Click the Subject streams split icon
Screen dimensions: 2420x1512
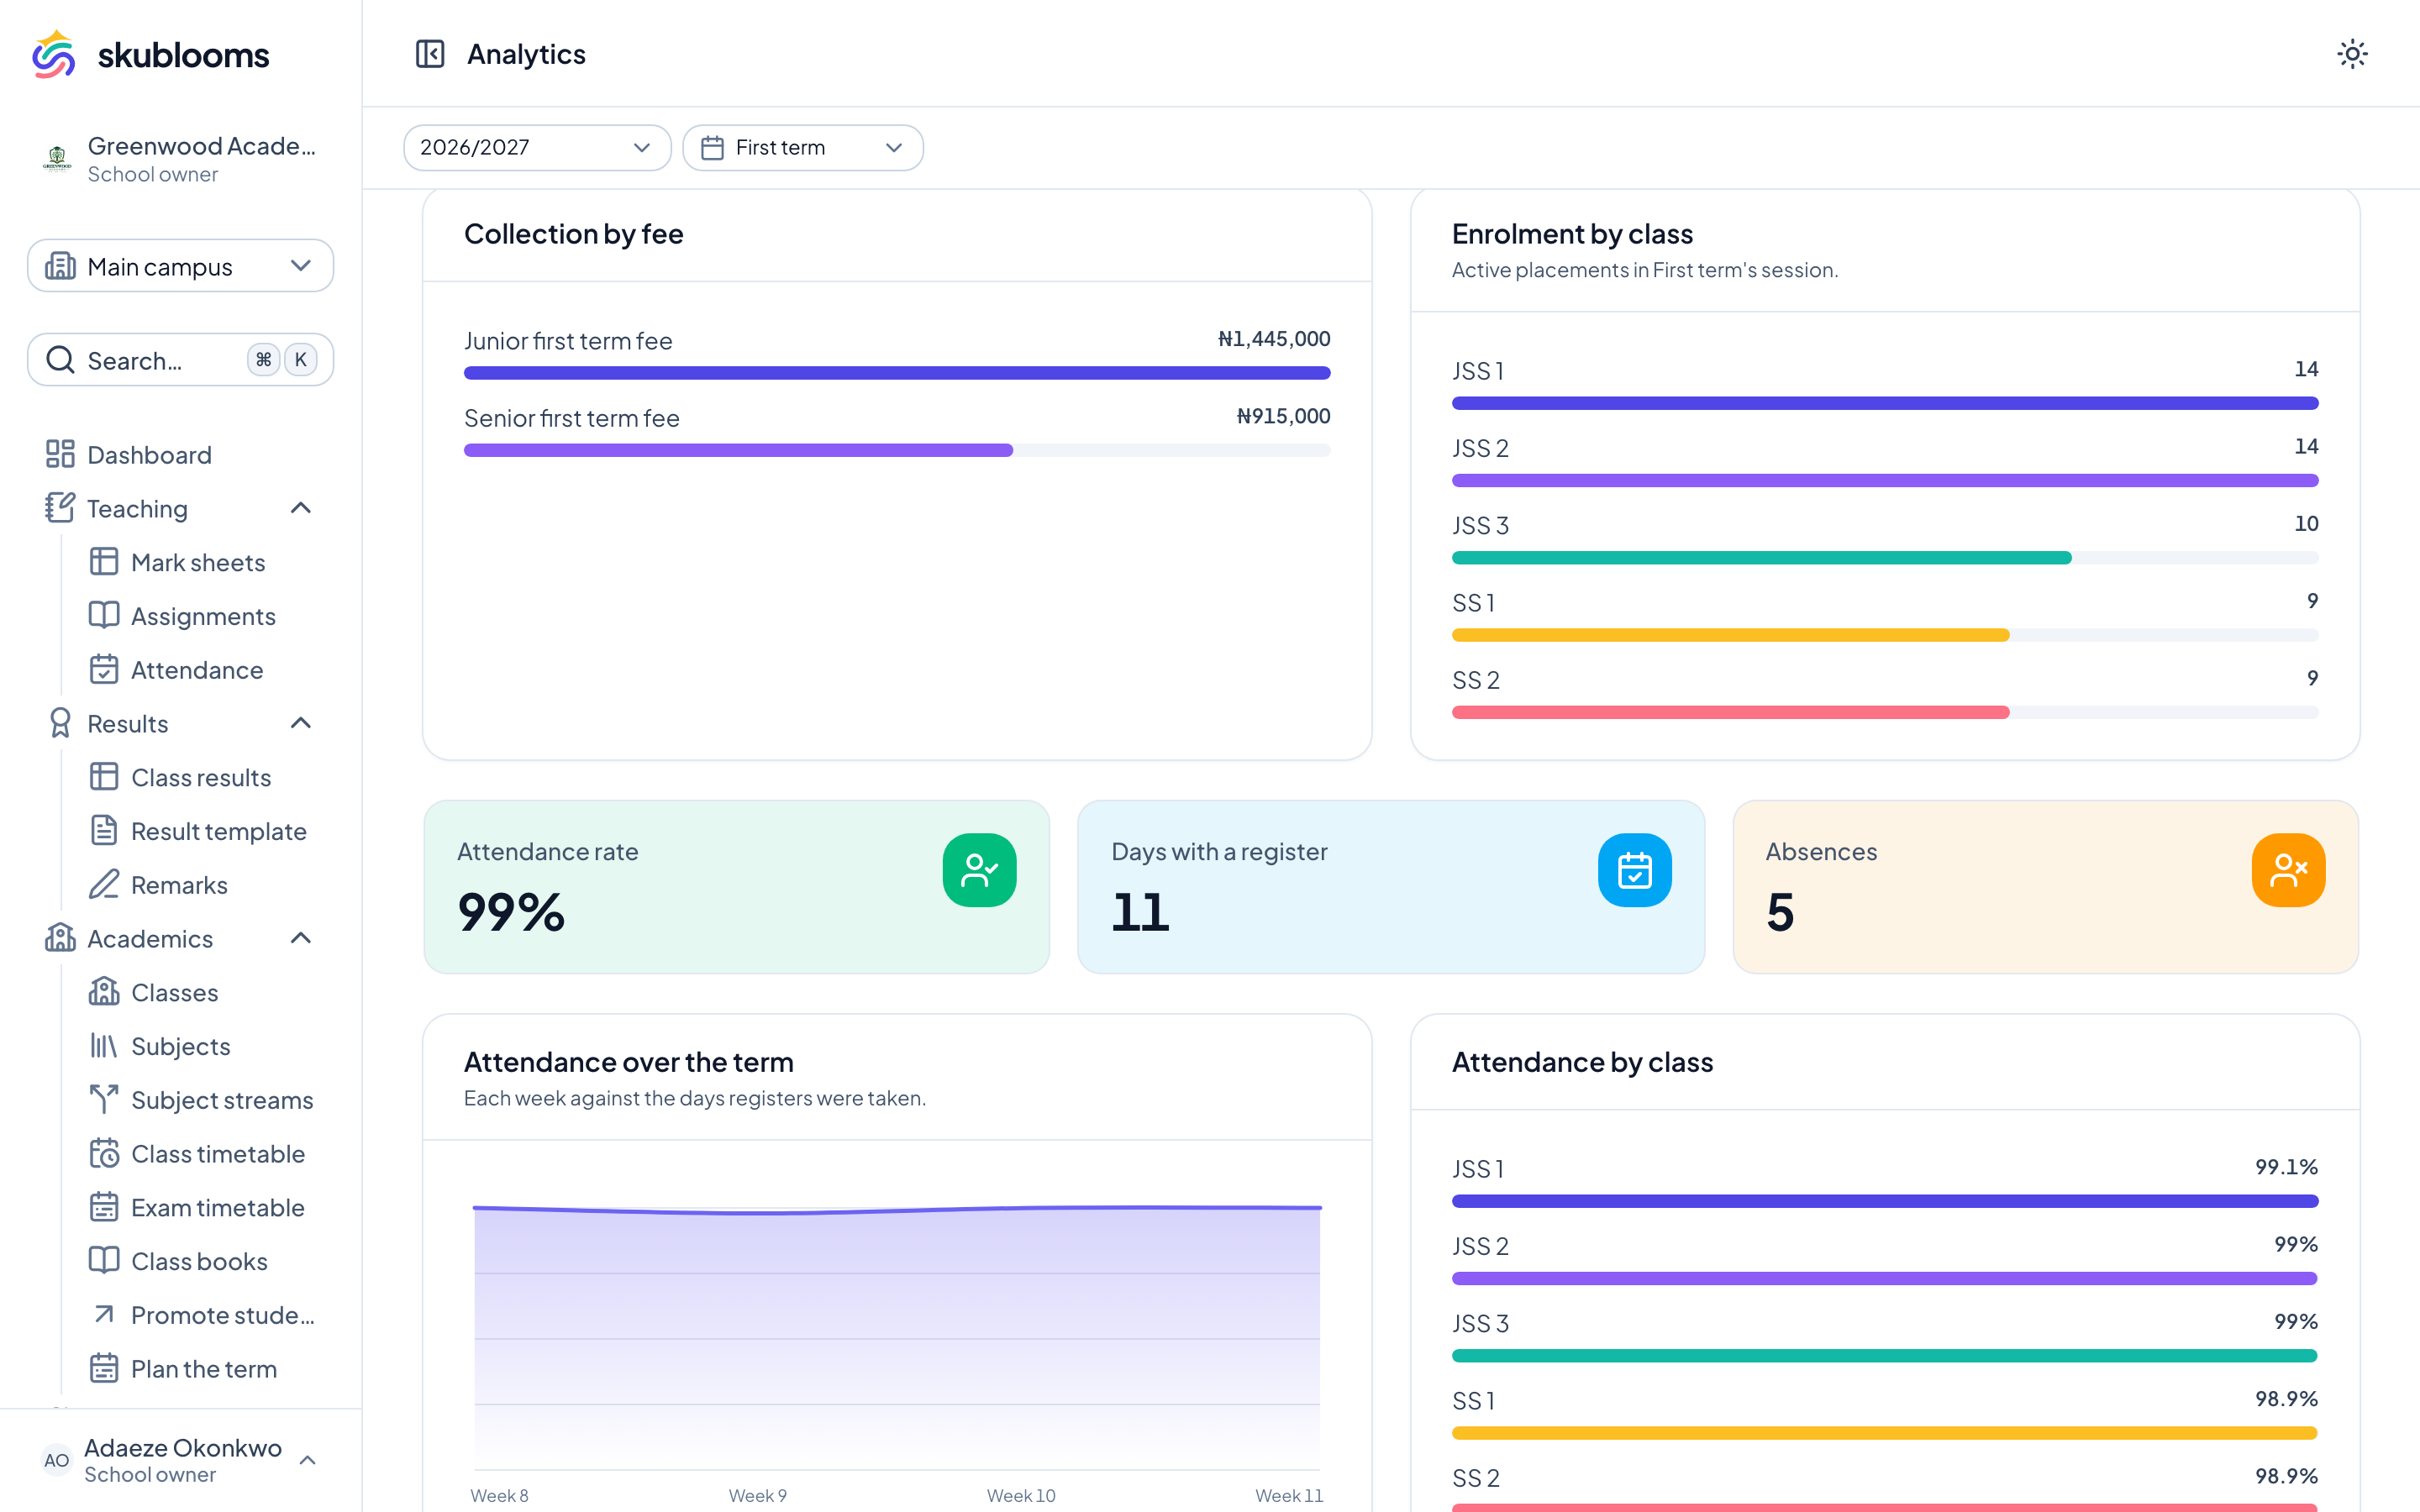tap(104, 1100)
